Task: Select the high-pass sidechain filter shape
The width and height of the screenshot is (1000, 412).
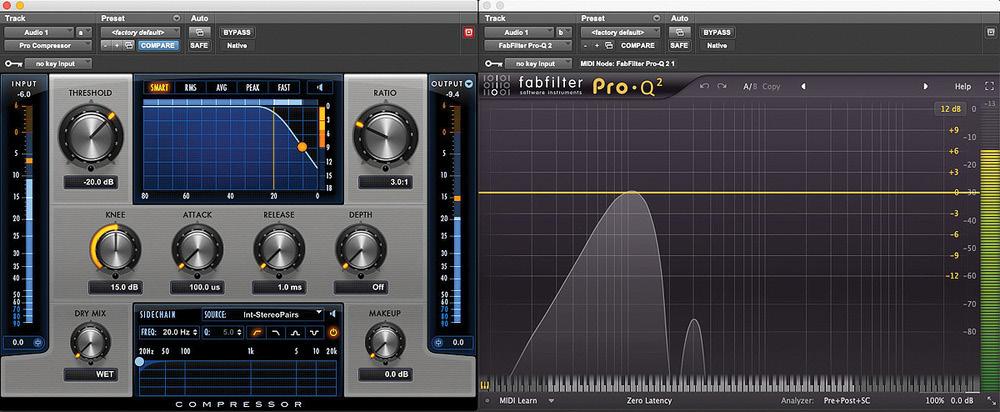Action: pyautogui.click(x=255, y=332)
